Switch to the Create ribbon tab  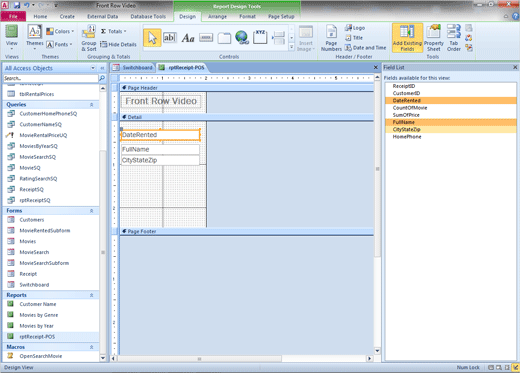pos(67,16)
